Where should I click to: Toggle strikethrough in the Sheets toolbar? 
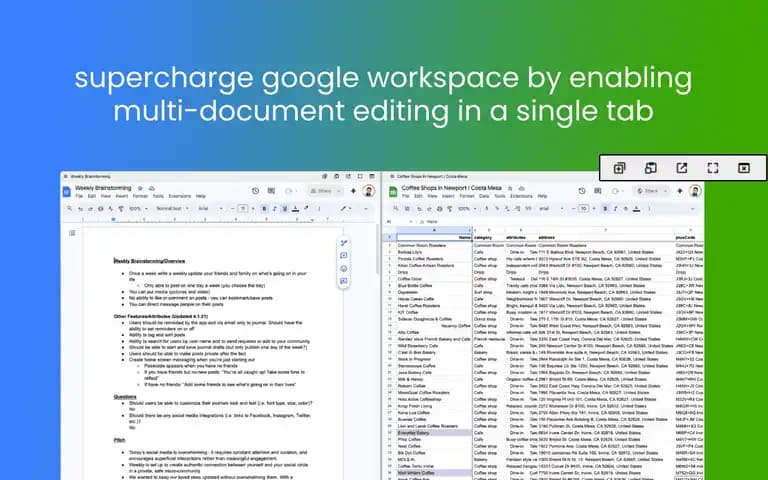tap(625, 209)
